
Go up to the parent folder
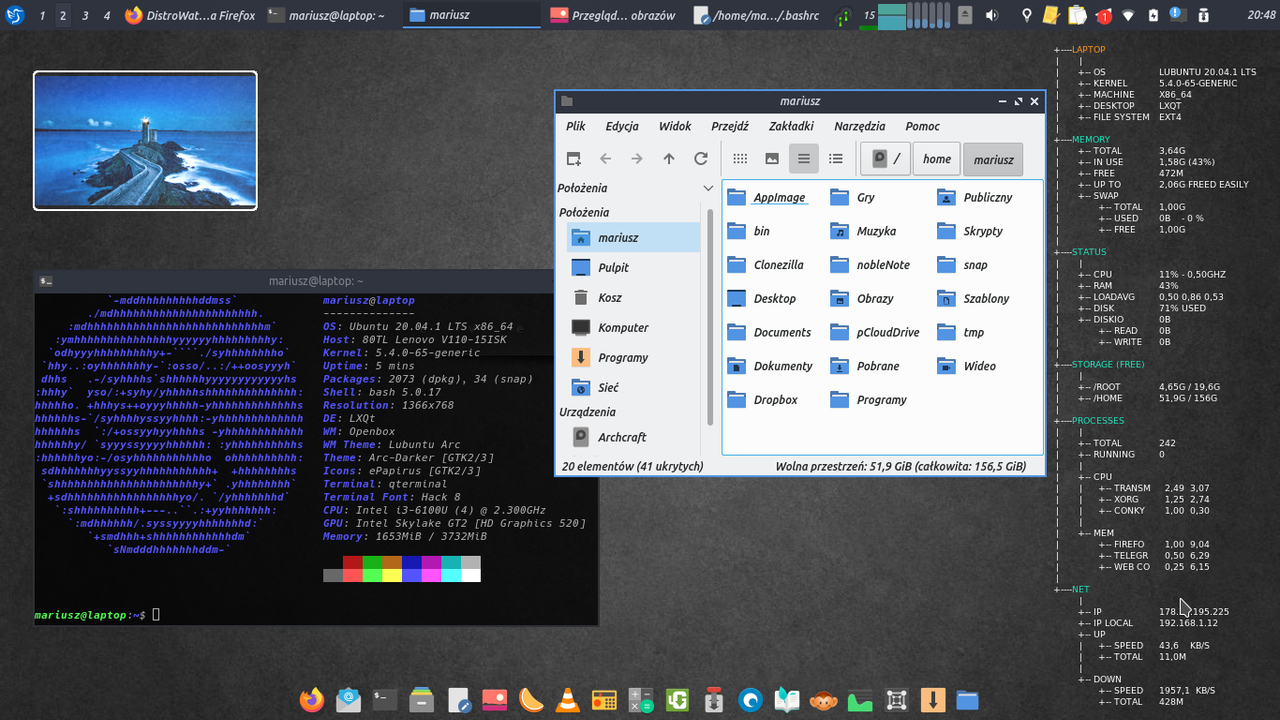click(x=669, y=159)
